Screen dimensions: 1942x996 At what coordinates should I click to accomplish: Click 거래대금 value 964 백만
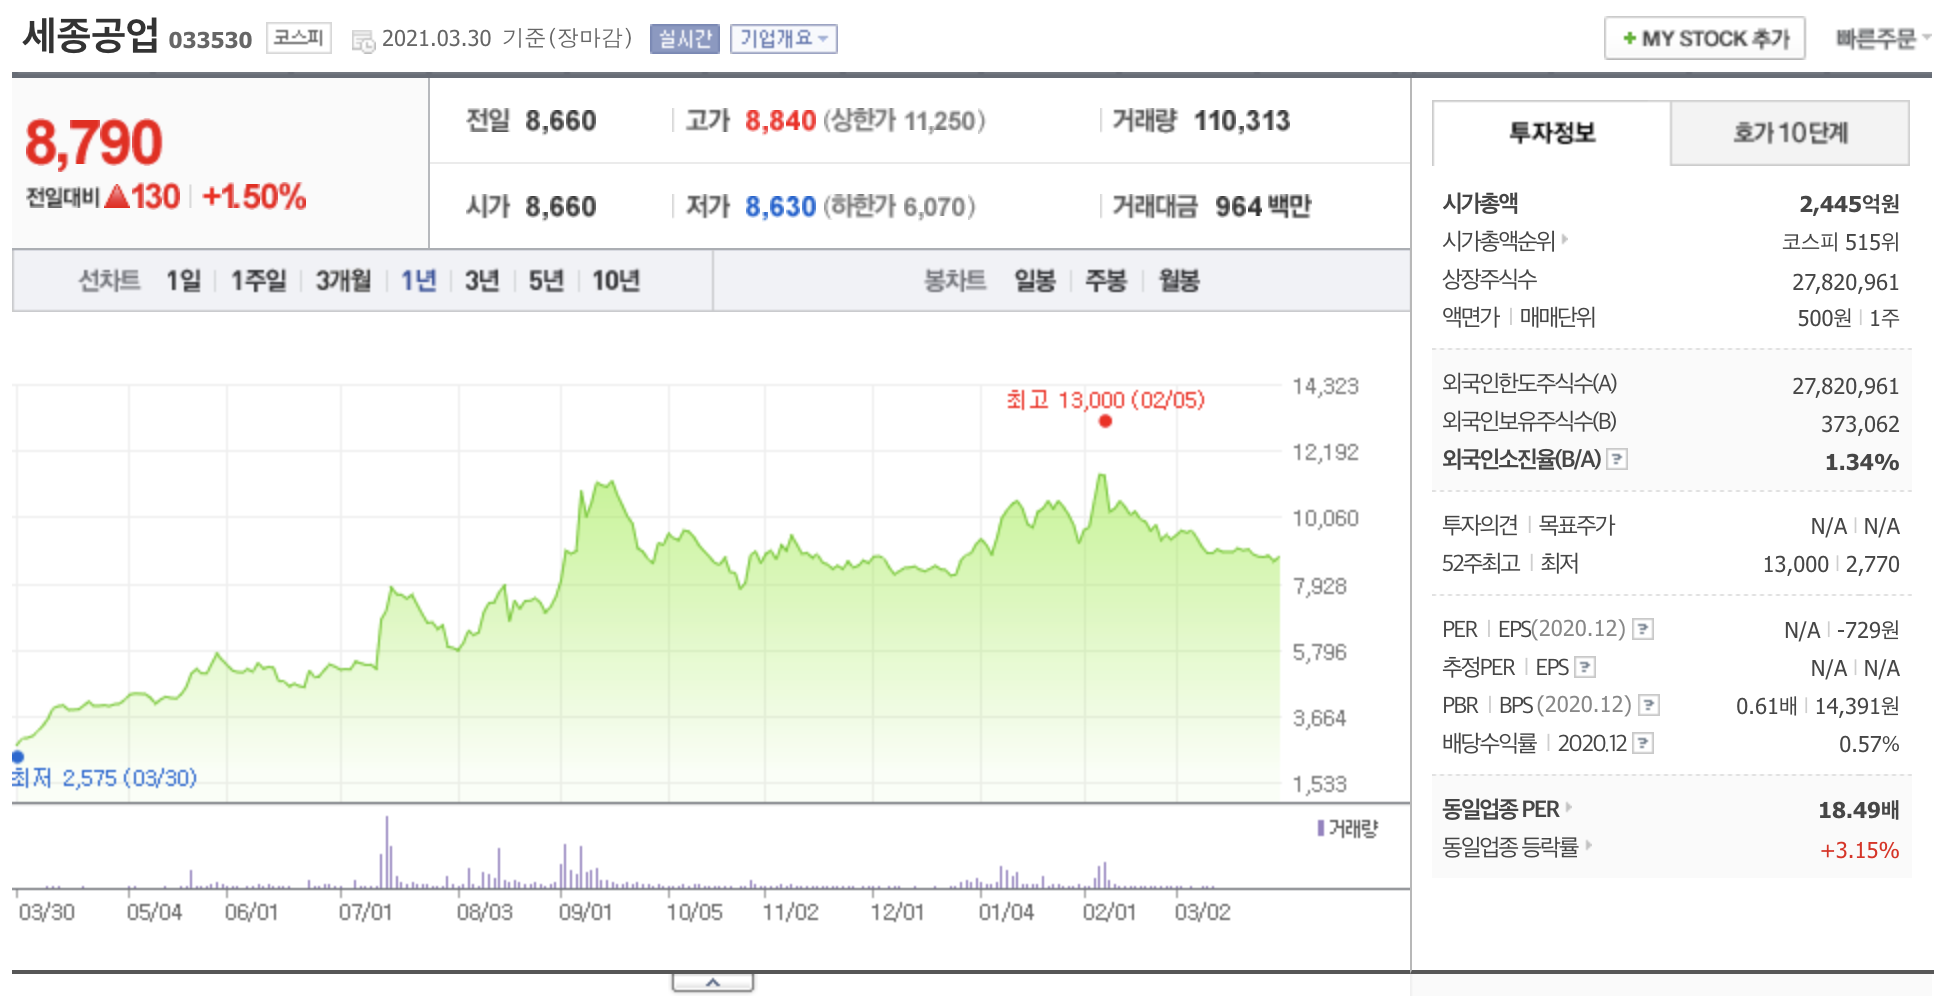[x=1263, y=207]
